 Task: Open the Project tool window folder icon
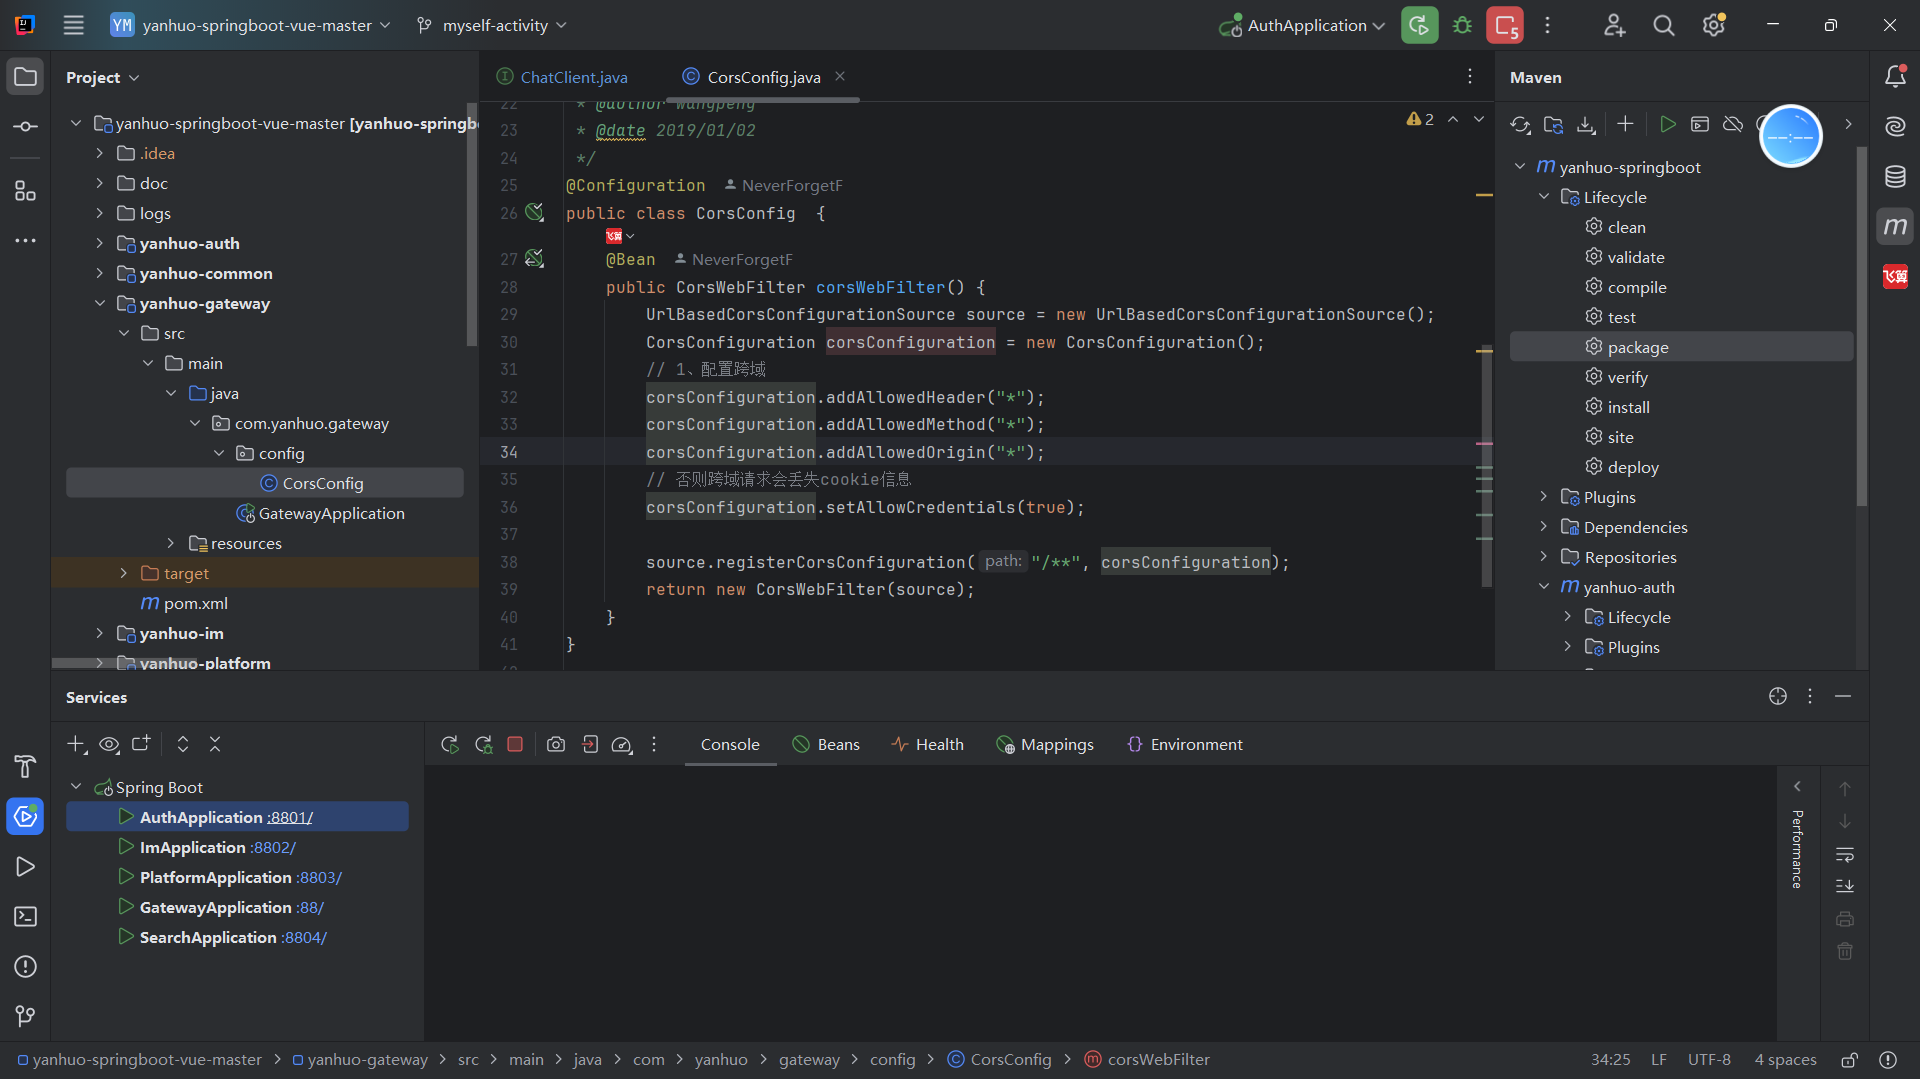pos(25,77)
